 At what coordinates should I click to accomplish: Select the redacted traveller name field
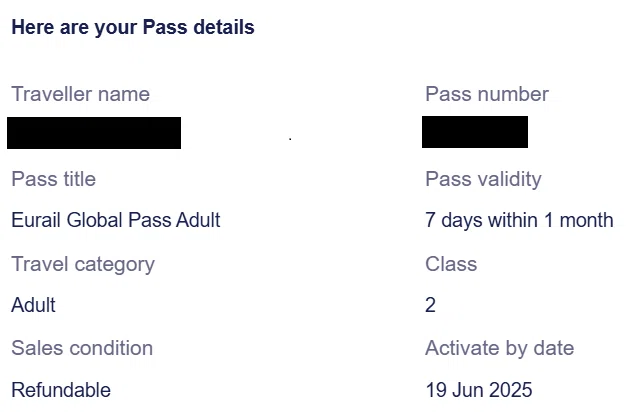[x=94, y=133]
